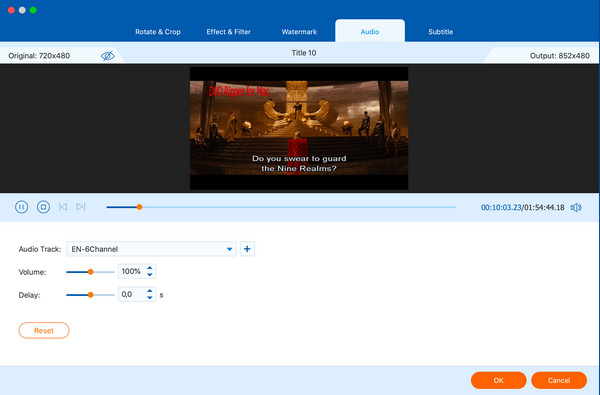
Task: Click the playback progress handle
Action: [x=140, y=207]
